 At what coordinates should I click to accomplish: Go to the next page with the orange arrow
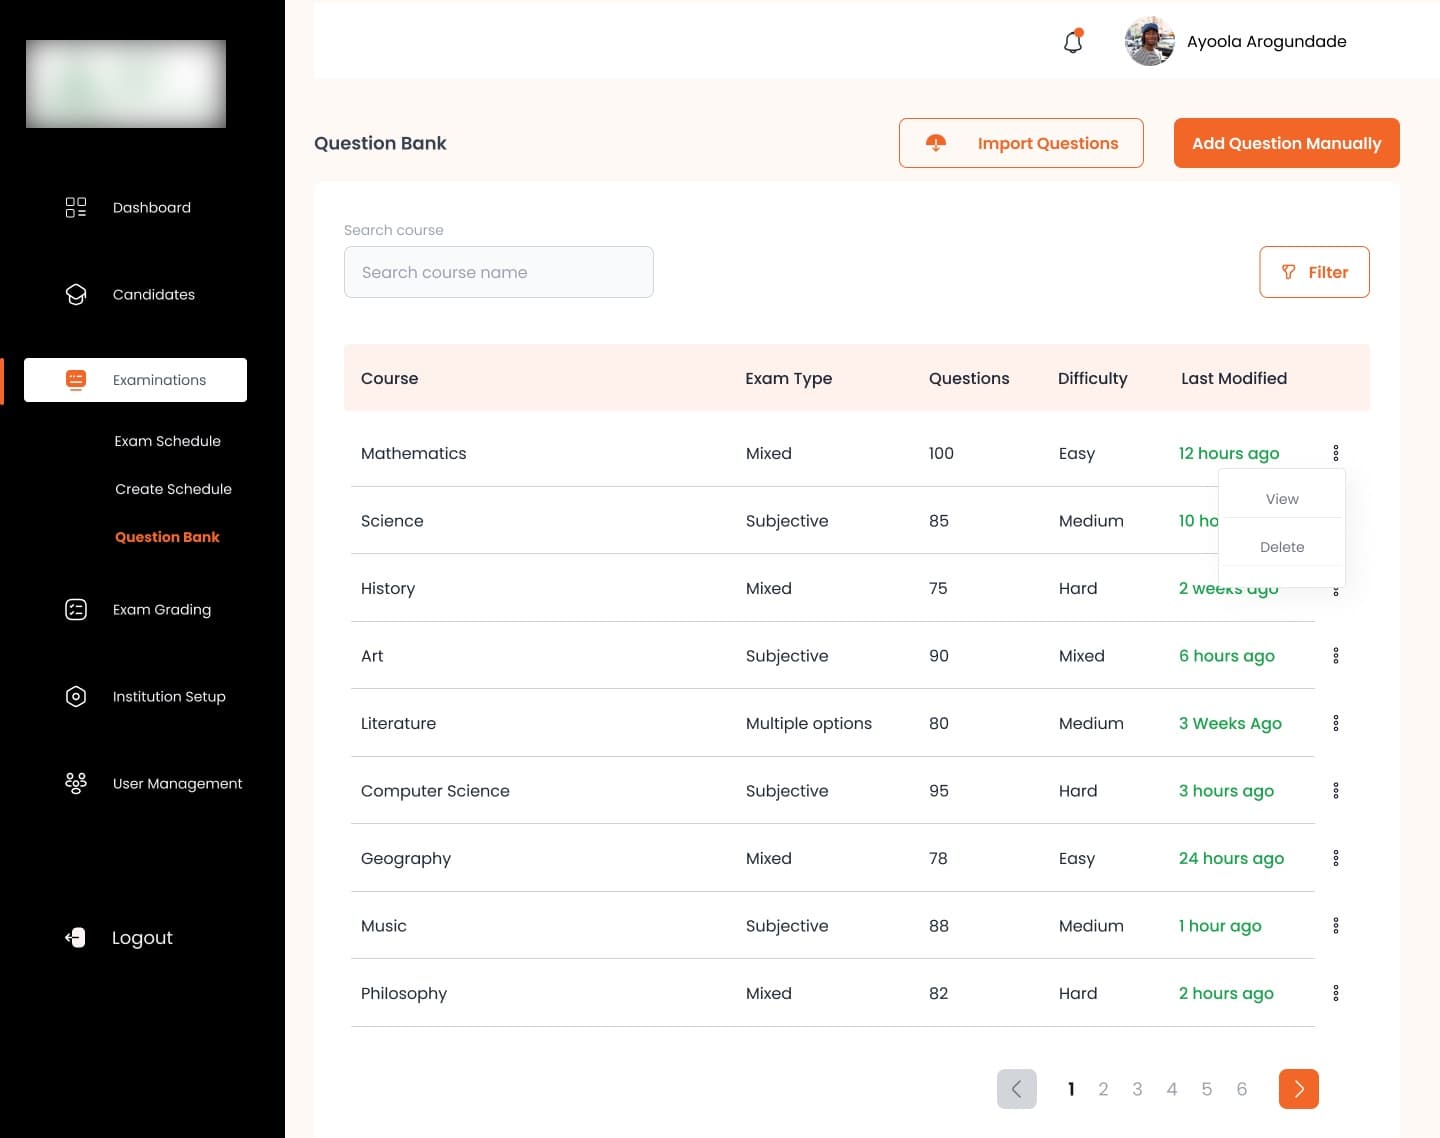pyautogui.click(x=1298, y=1089)
